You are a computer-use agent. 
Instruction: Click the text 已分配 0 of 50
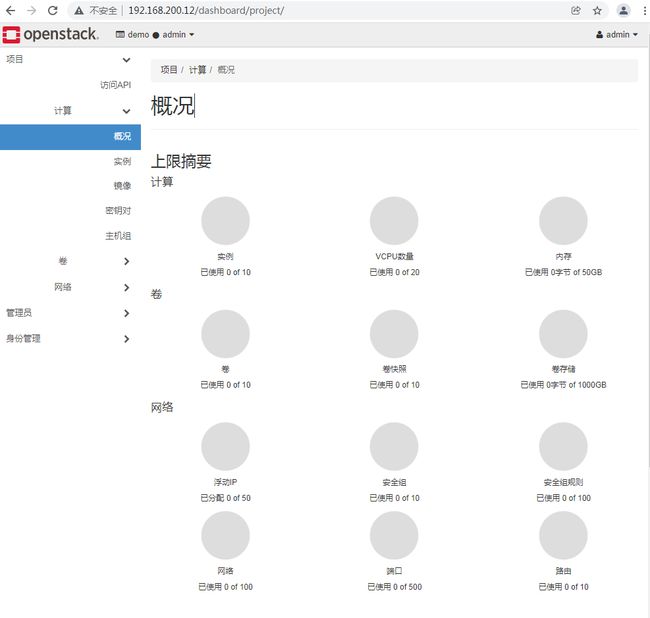point(226,498)
